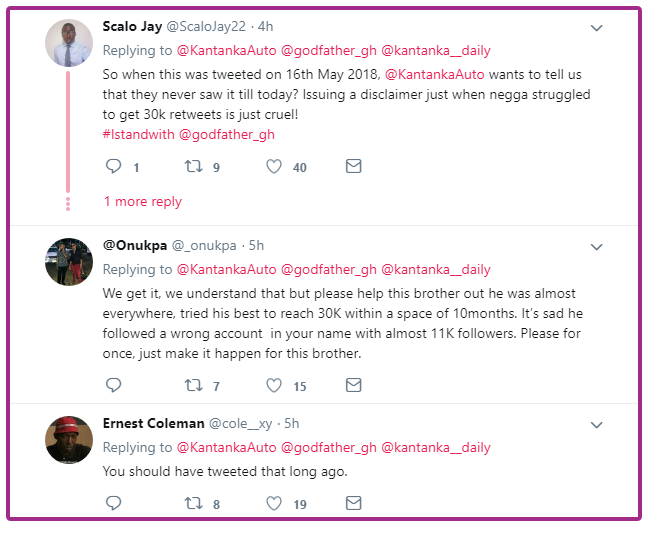Retweet @Onukpa's tweet
The height and width of the screenshot is (535, 648).
(x=193, y=385)
